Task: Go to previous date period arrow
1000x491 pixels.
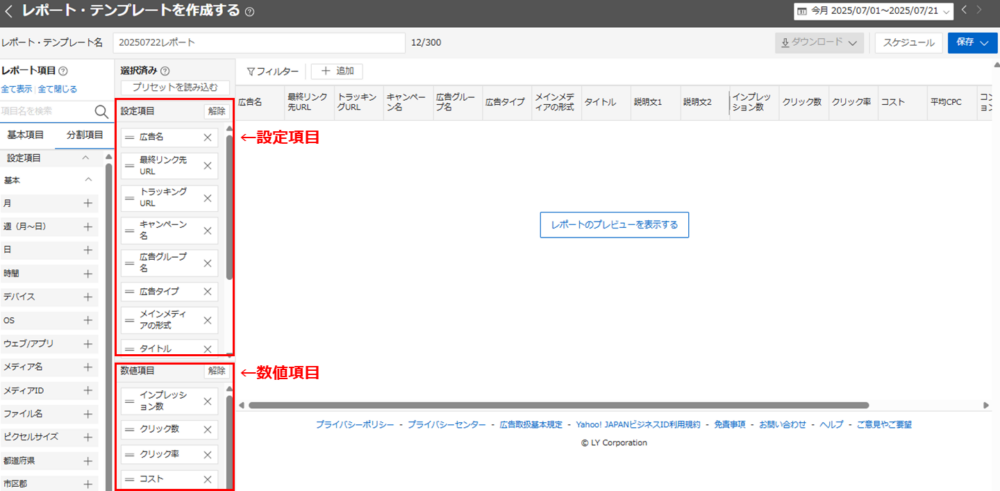Action: tap(964, 10)
